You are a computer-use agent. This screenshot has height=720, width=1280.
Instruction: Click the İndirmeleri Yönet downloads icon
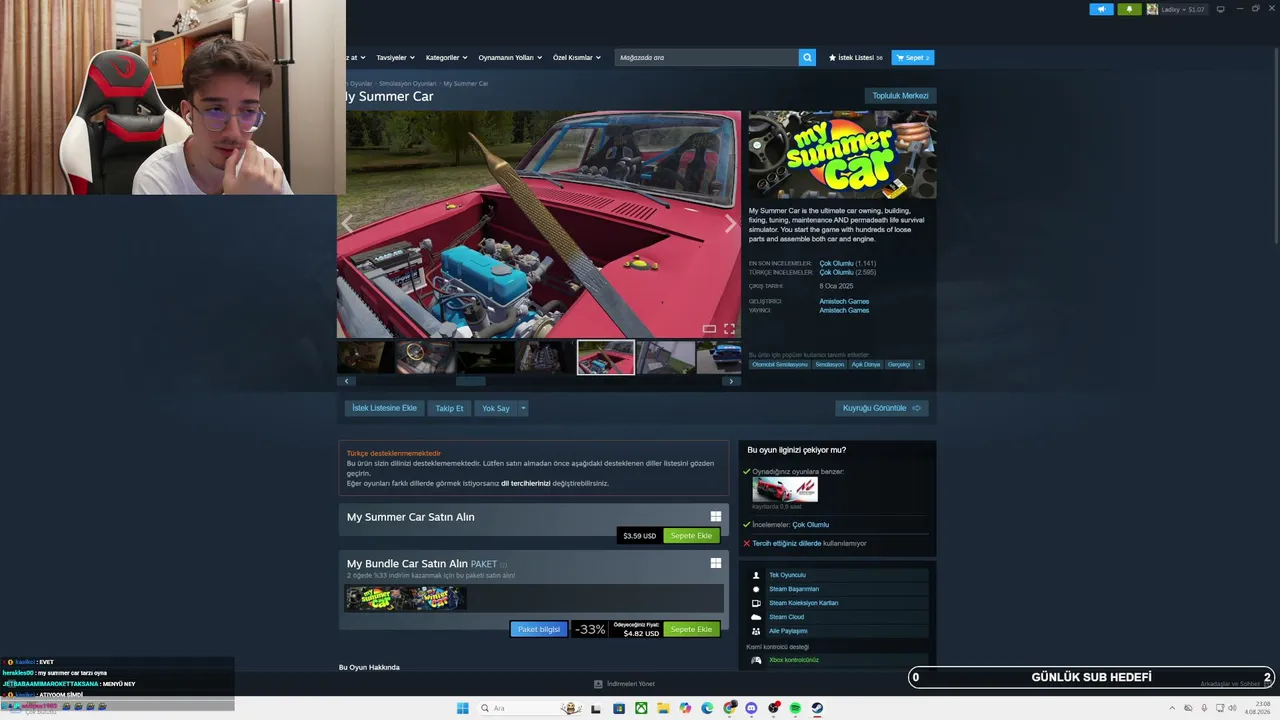(x=598, y=684)
